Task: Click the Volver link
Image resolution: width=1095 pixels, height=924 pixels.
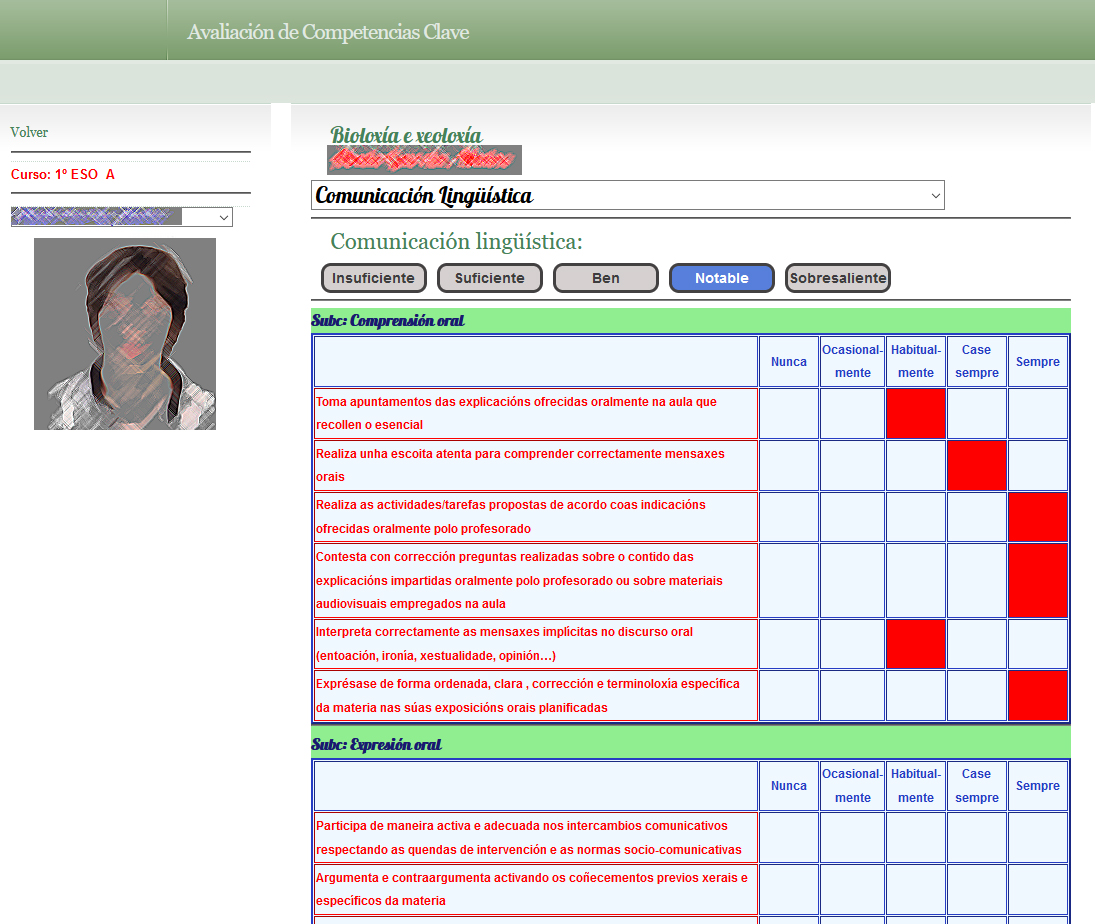Action: point(29,132)
